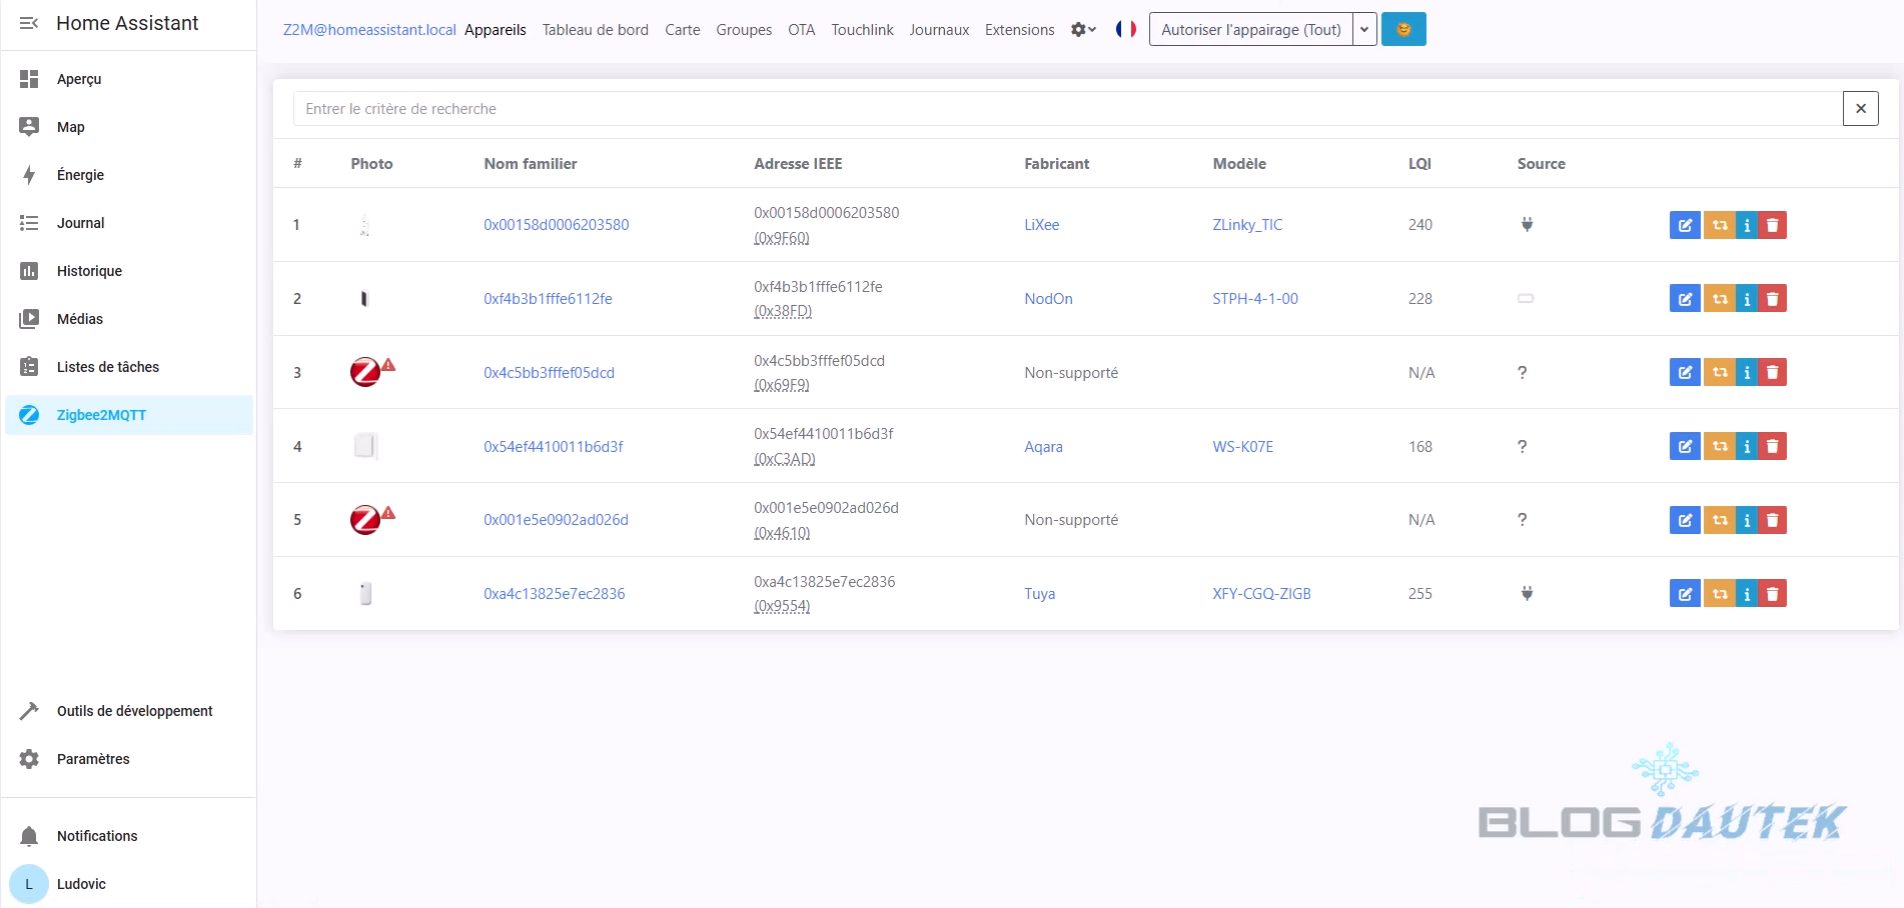Open device 0x00158d0006203580 link
Screen dimensions: 1904x908
point(556,225)
